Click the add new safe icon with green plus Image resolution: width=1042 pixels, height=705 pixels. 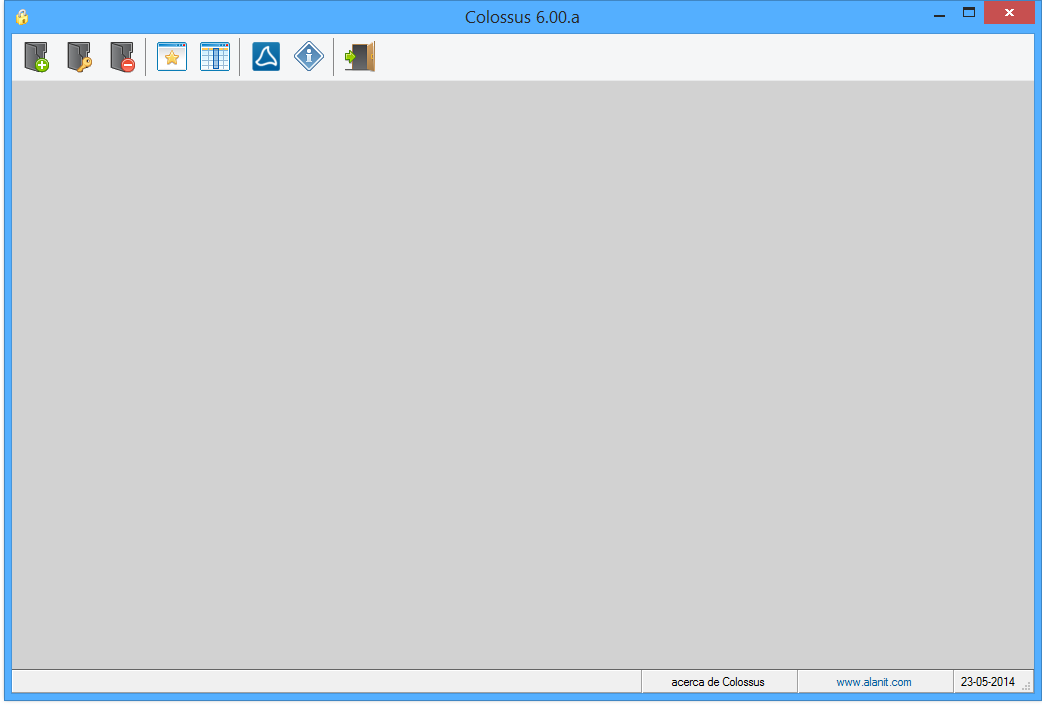pyautogui.click(x=36, y=57)
